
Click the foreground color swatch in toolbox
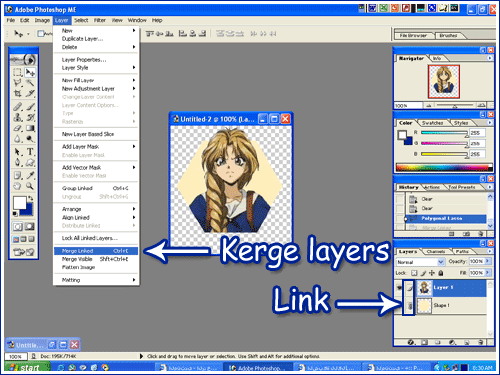pos(20,203)
